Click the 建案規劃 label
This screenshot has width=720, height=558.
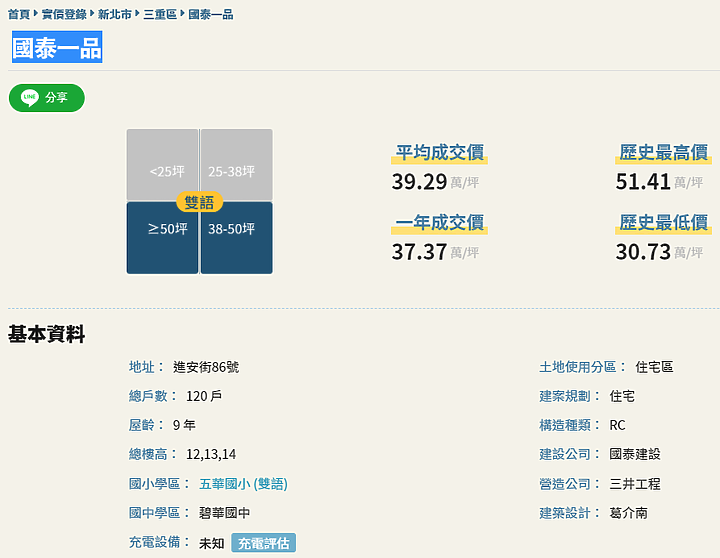click(570, 396)
